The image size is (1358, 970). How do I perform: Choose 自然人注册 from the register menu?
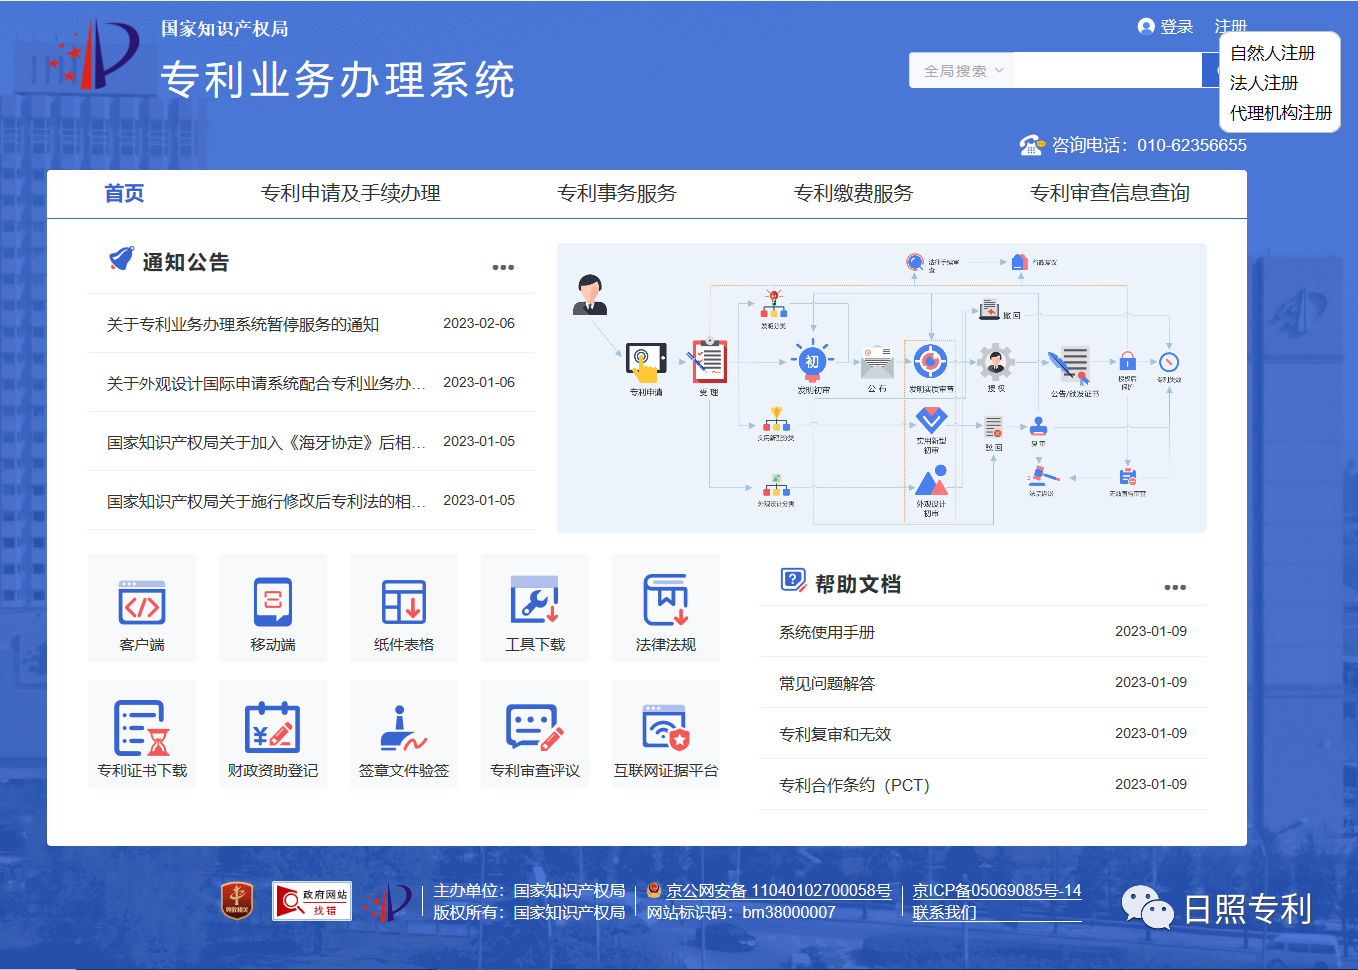[x=1272, y=53]
